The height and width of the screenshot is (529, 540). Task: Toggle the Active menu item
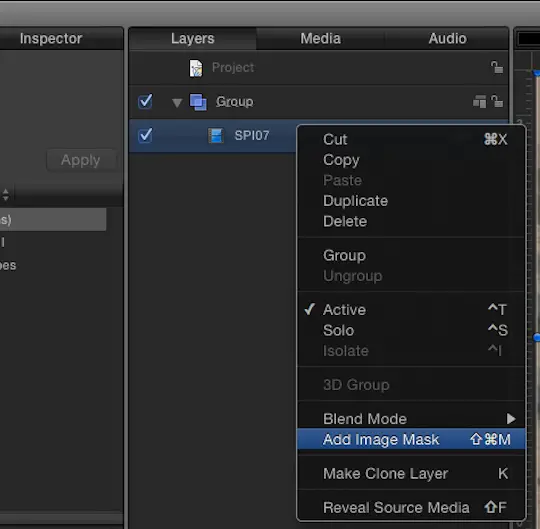[x=411, y=310]
